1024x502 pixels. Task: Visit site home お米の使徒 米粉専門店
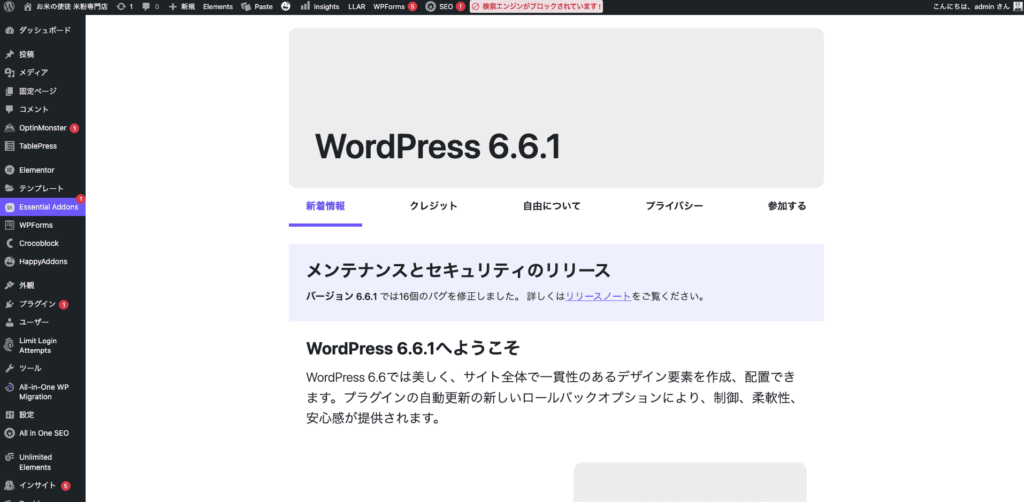point(66,7)
